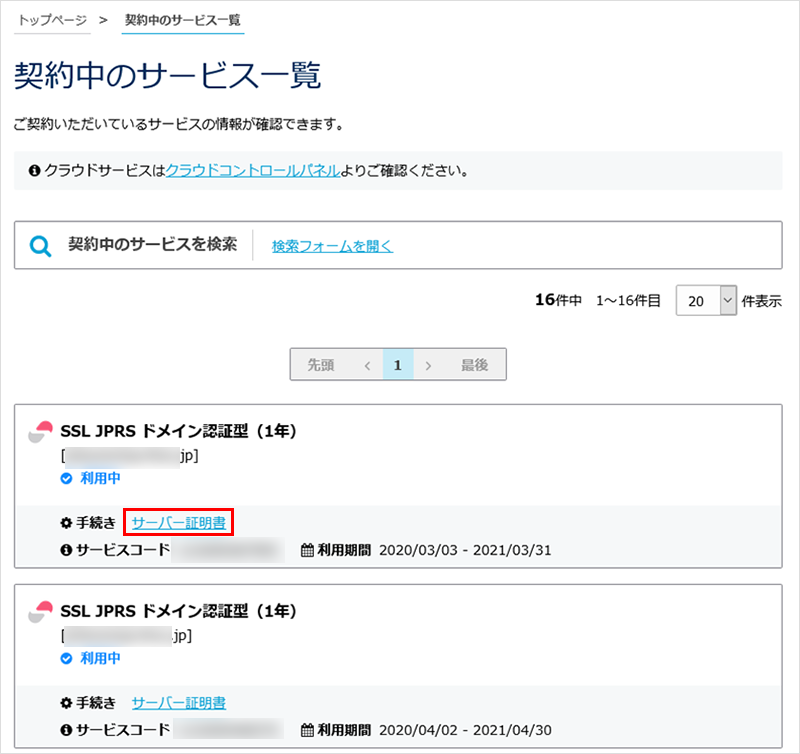Open the 20 items-per-page dropdown
Screen dimensions: 800x754
[706, 300]
